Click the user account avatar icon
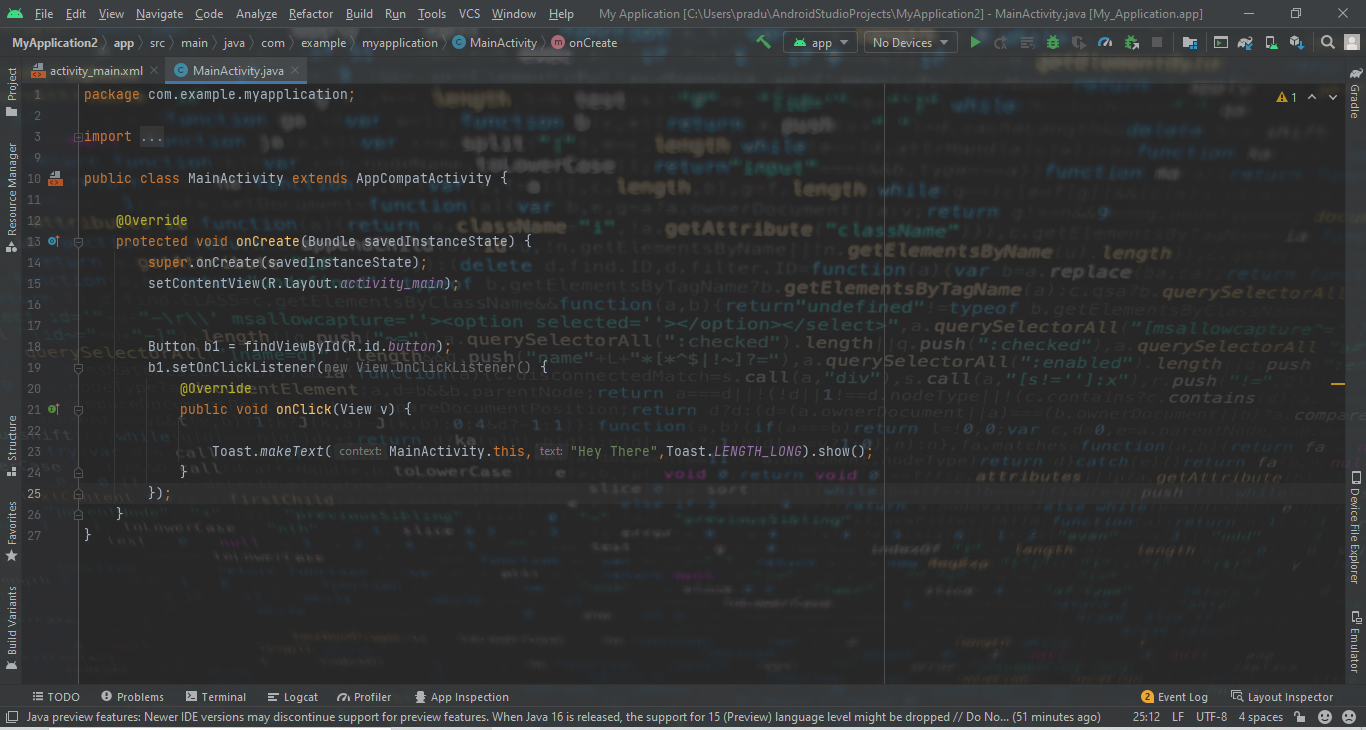Screen dimensions: 1366x730 (x=1352, y=42)
